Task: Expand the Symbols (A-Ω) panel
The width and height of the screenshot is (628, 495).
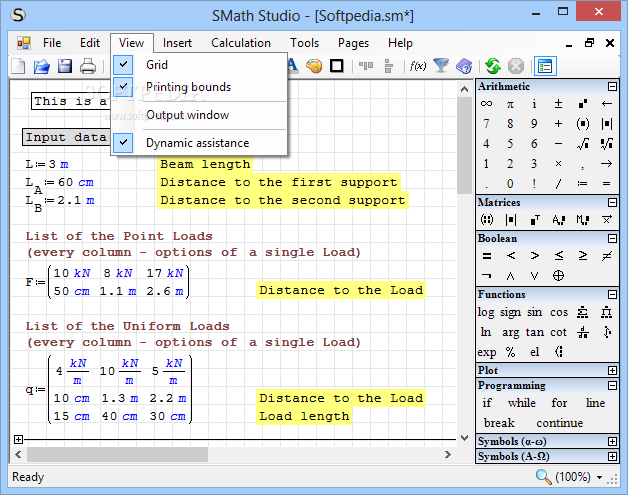Action: (612, 456)
